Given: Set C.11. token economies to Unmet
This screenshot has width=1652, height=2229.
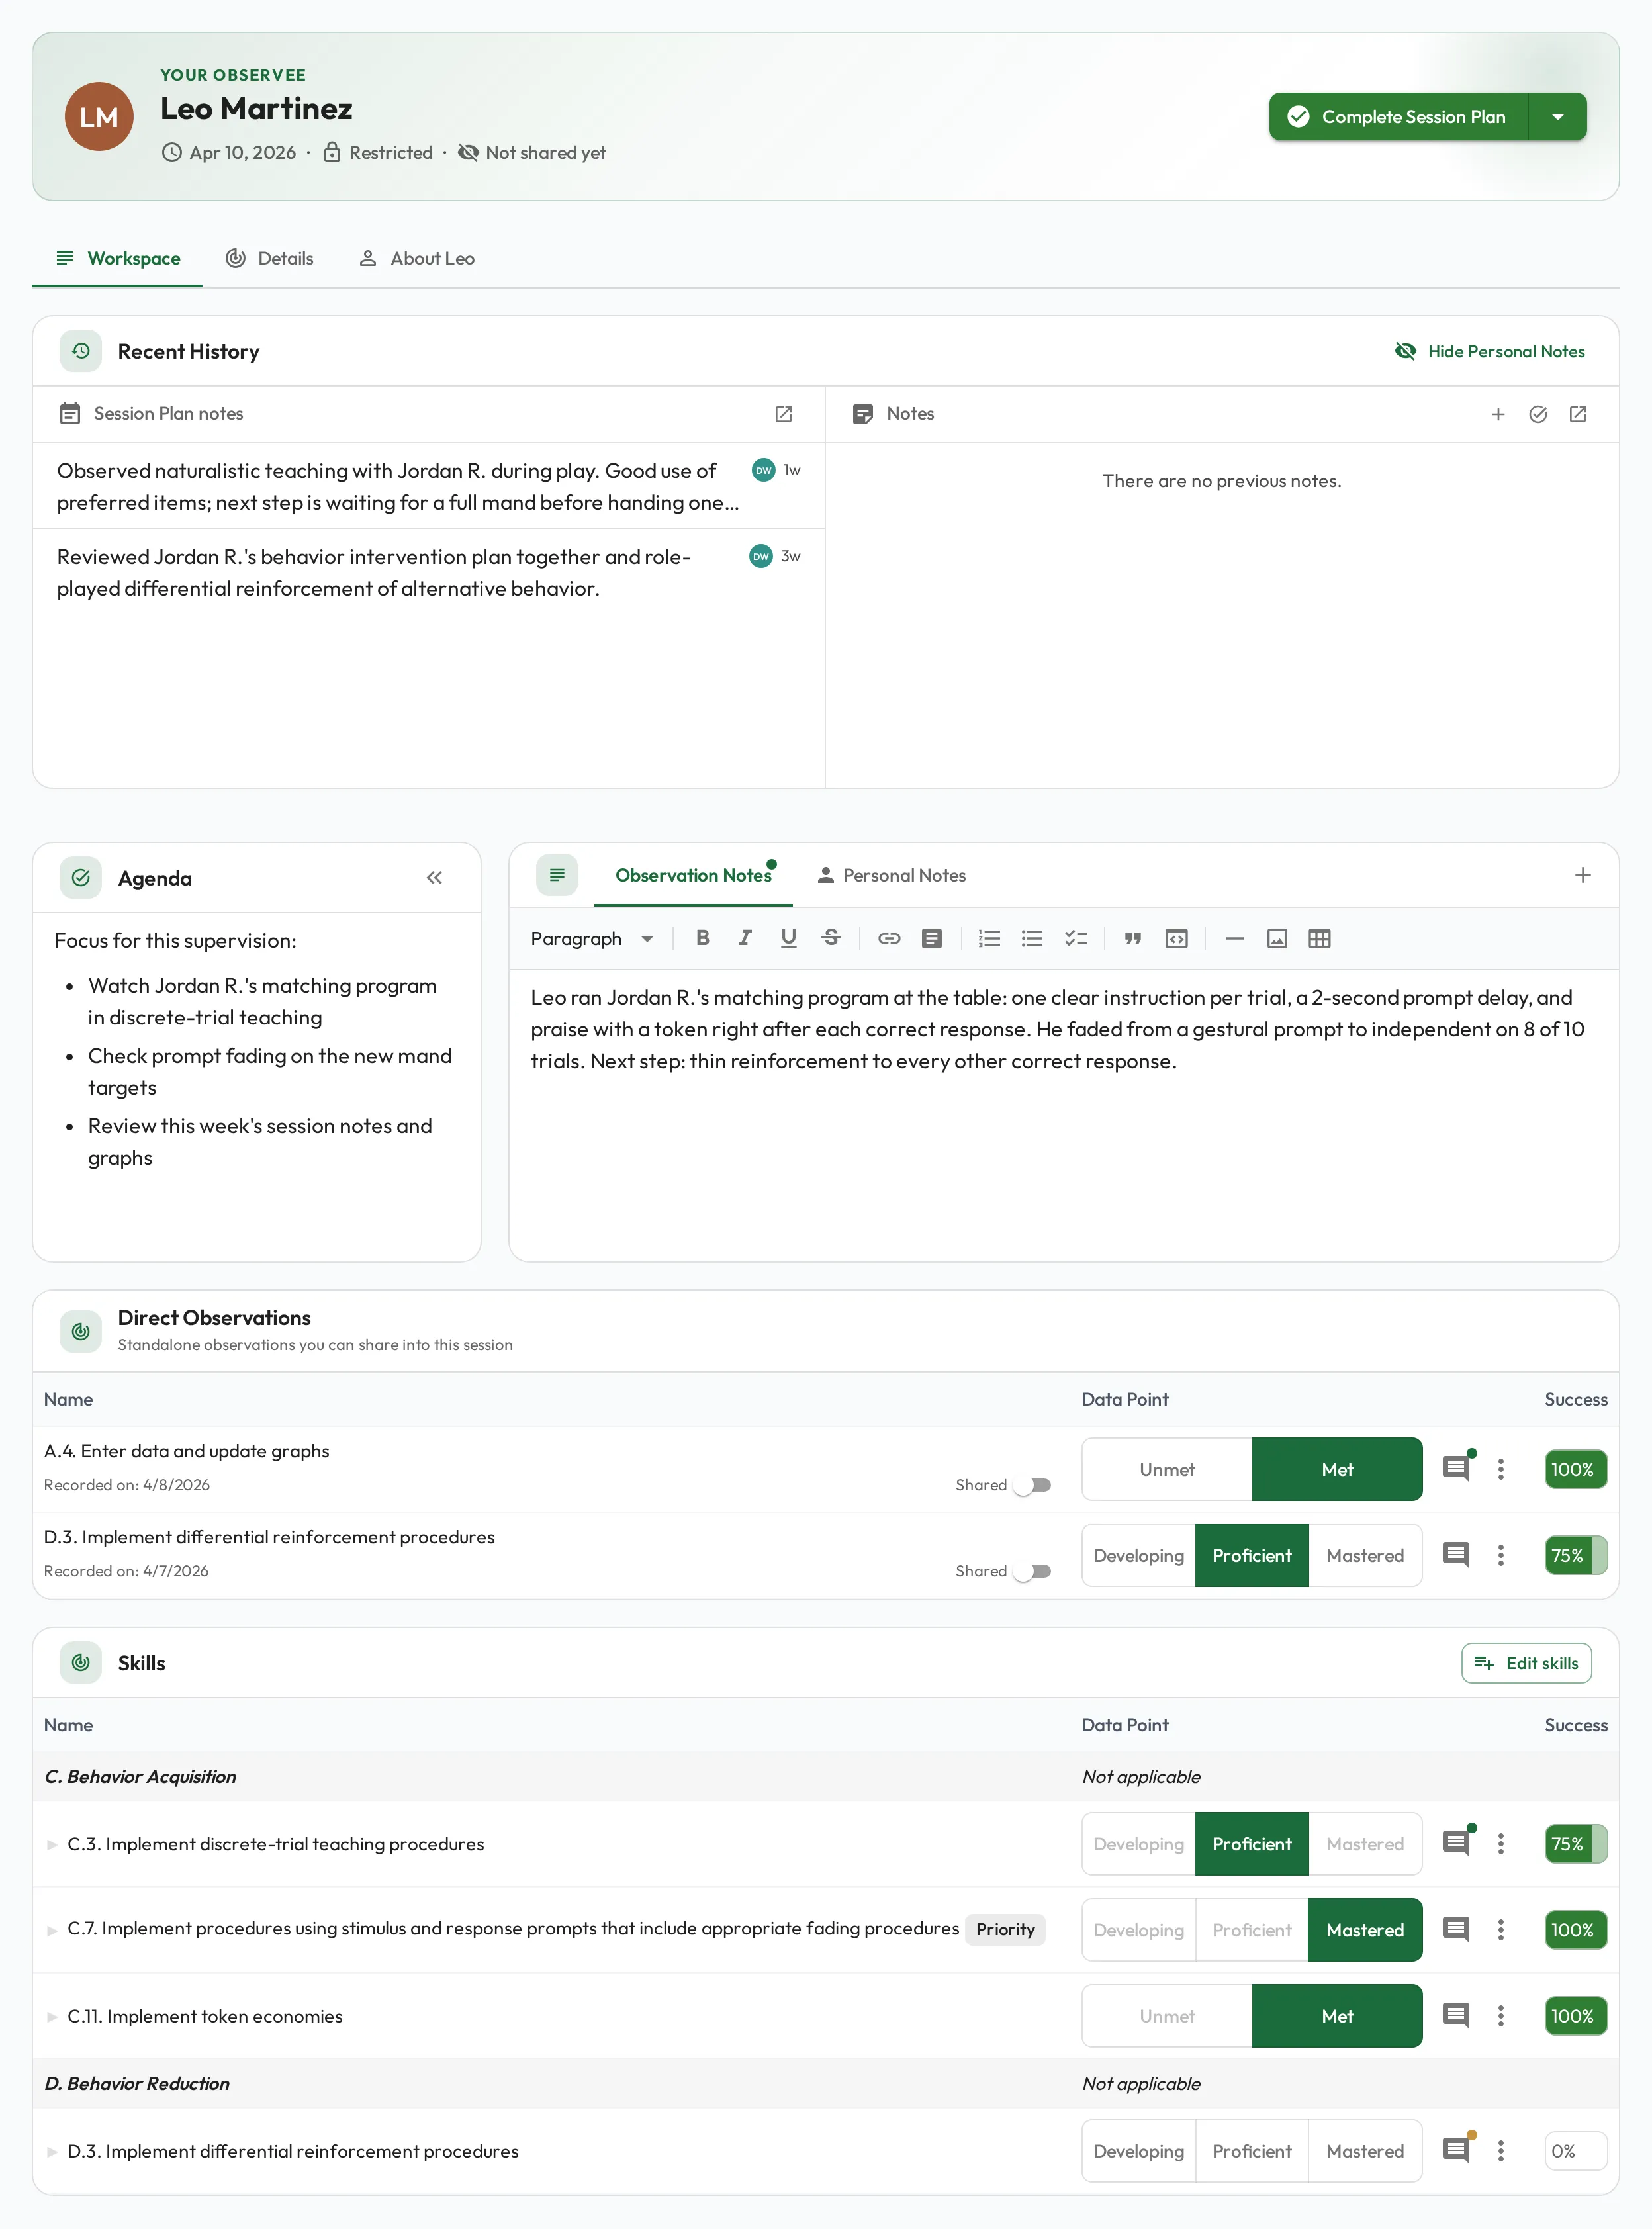Looking at the screenshot, I should pyautogui.click(x=1167, y=2016).
